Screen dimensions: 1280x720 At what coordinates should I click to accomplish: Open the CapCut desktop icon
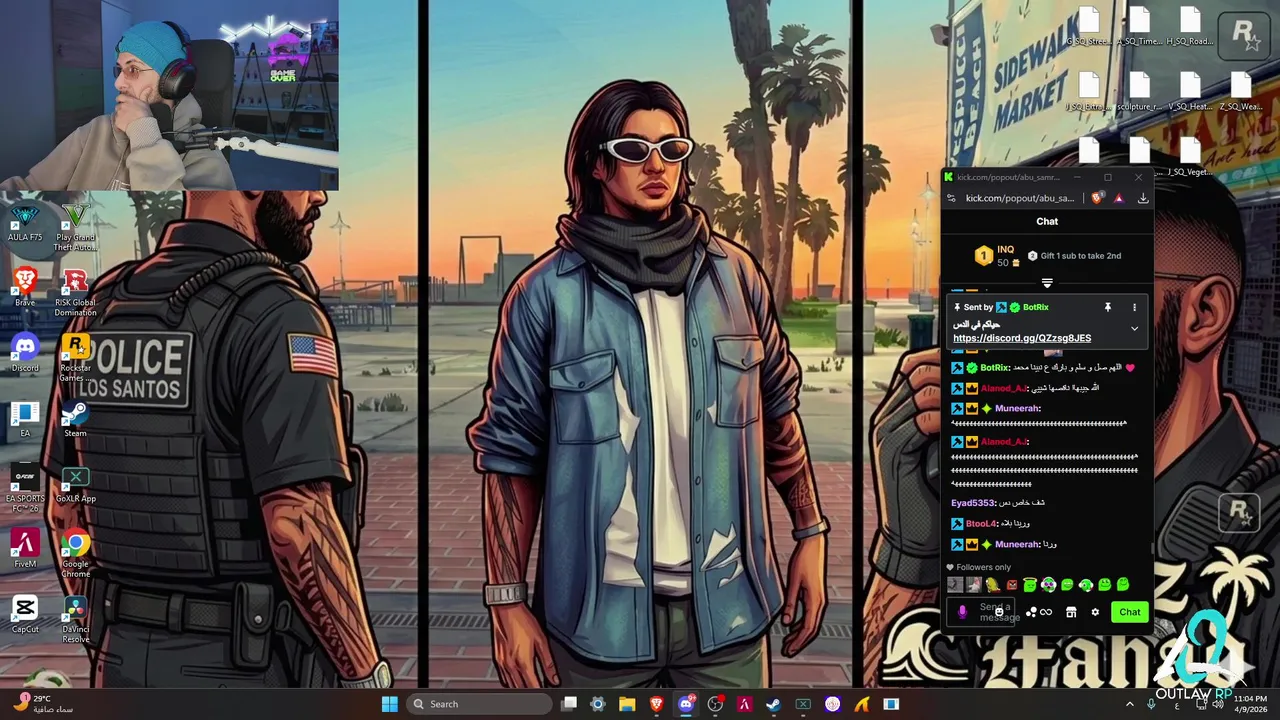pos(25,614)
